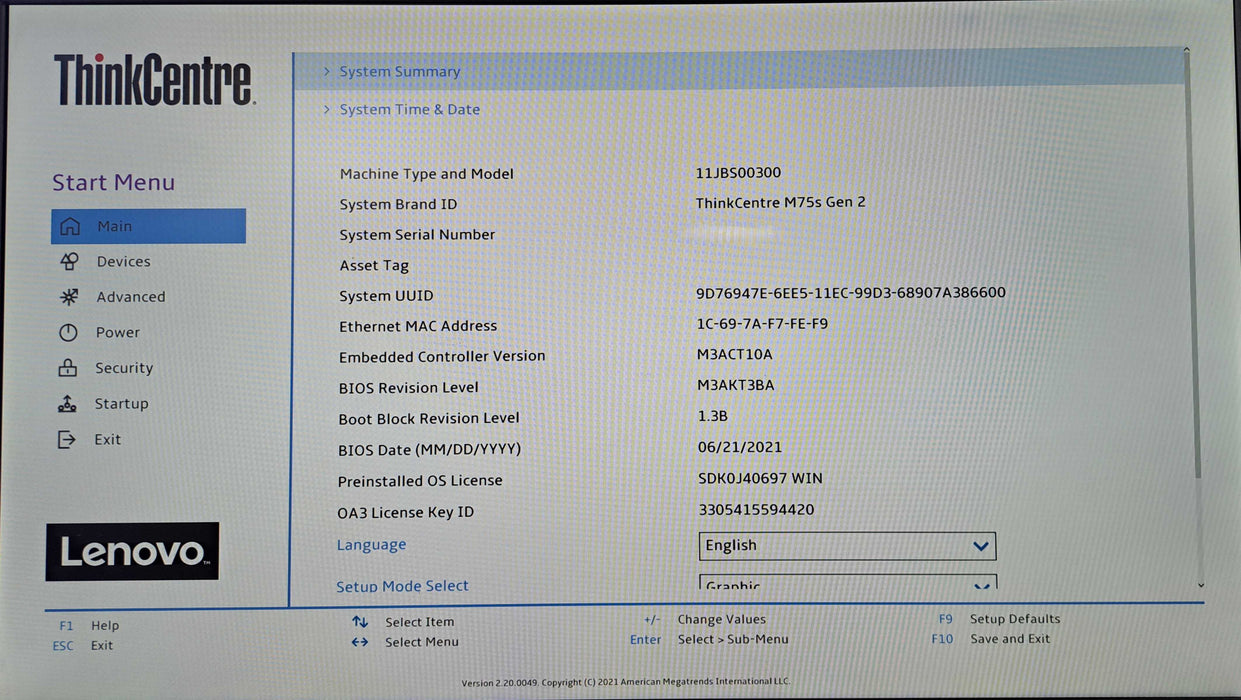The image size is (1241, 700).
Task: Click the ThinkCentre logo
Action: click(x=154, y=80)
